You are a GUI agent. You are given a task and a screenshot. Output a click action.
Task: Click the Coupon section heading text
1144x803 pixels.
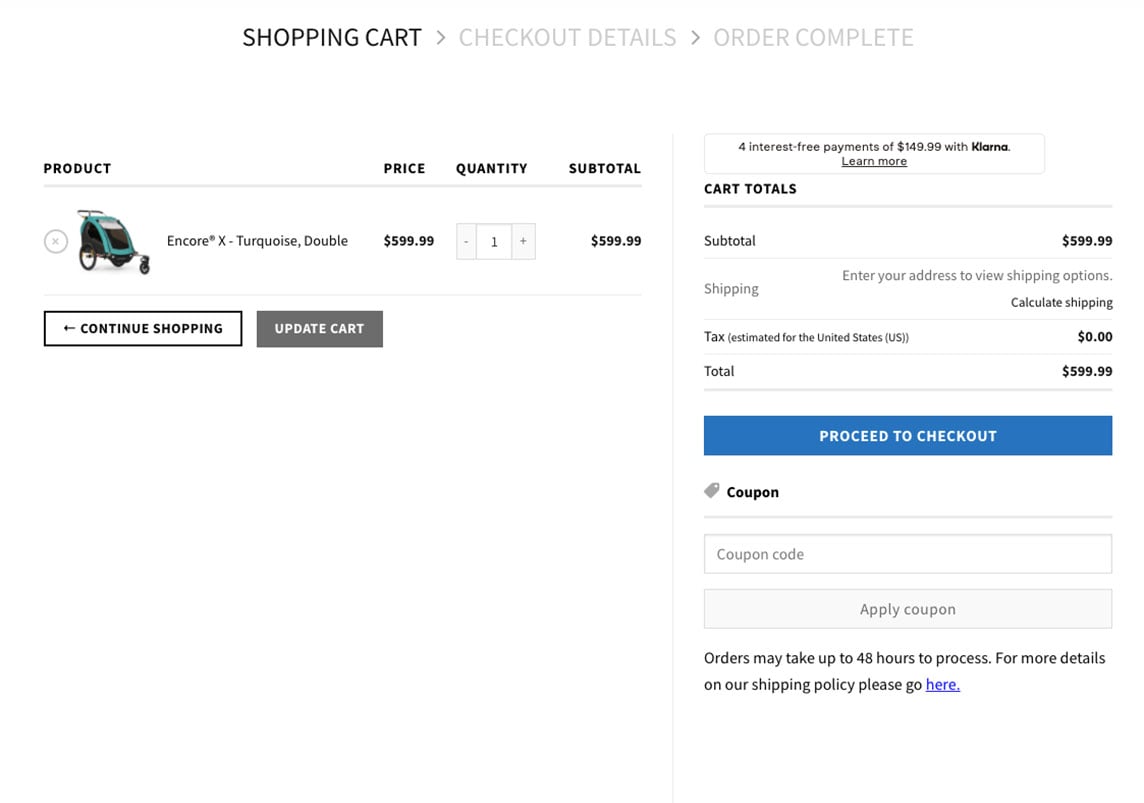[752, 492]
